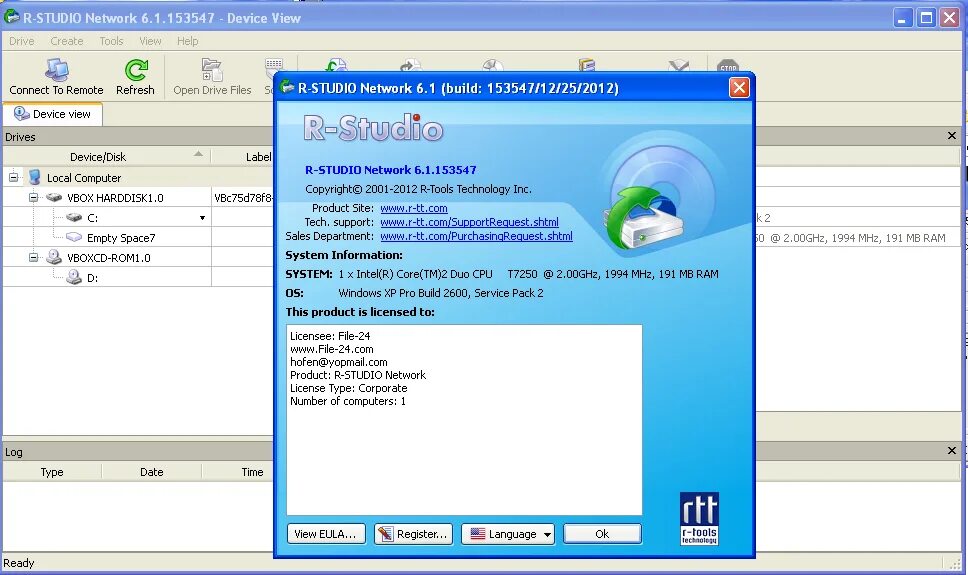Image resolution: width=968 pixels, height=575 pixels.
Task: Select the C: partition row
Action: pos(93,218)
